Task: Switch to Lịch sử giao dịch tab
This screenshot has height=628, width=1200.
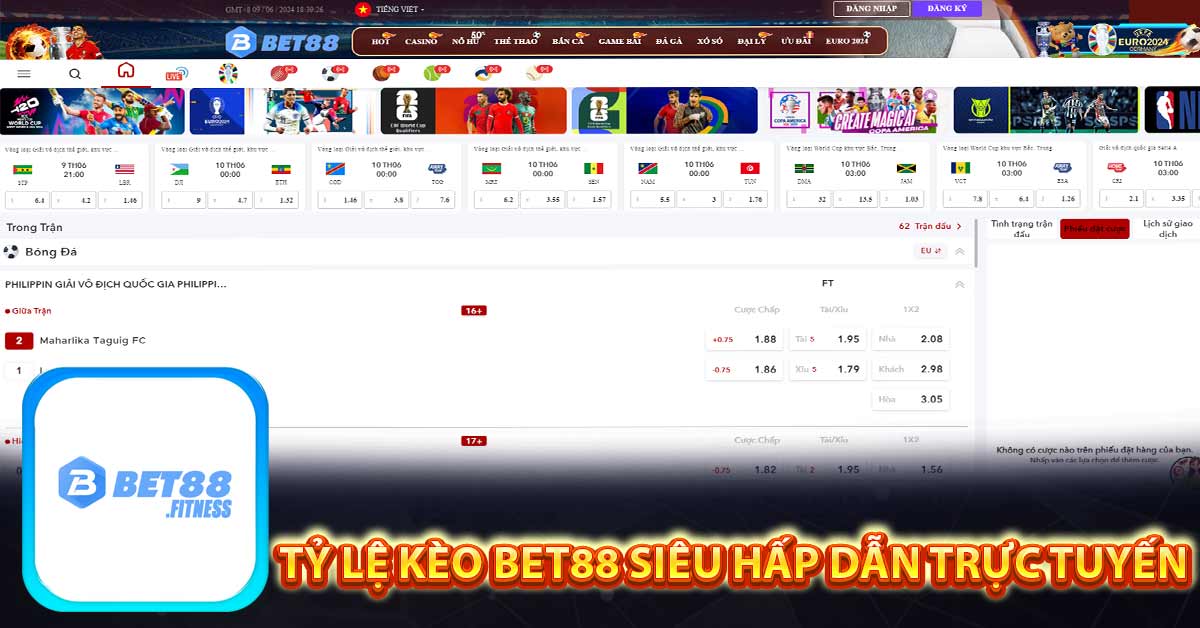Action: point(1167,229)
